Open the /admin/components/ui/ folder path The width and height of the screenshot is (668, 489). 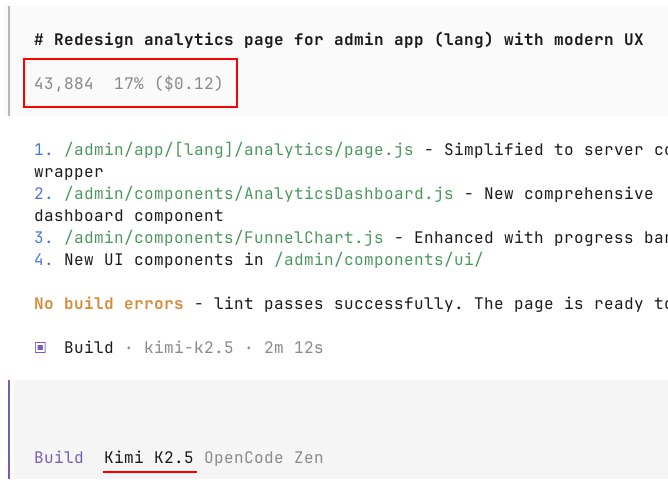click(358, 260)
